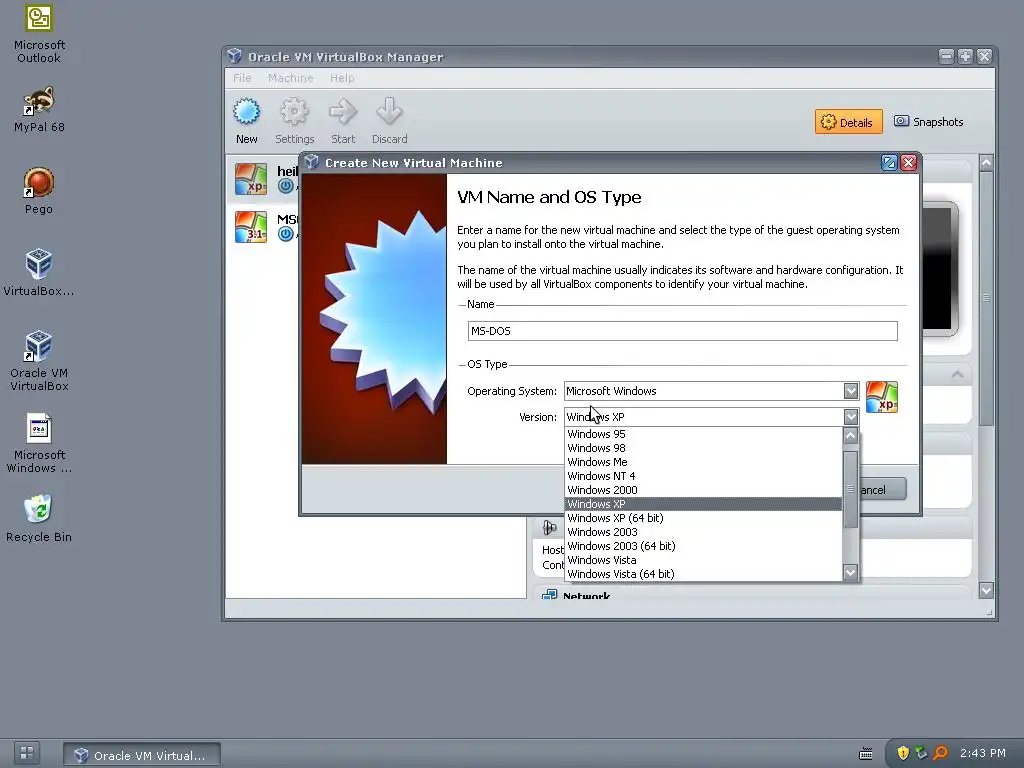The image size is (1024, 768).
Task: Open the Microsoft Windows ... desktop file icon
Action: pos(39,443)
